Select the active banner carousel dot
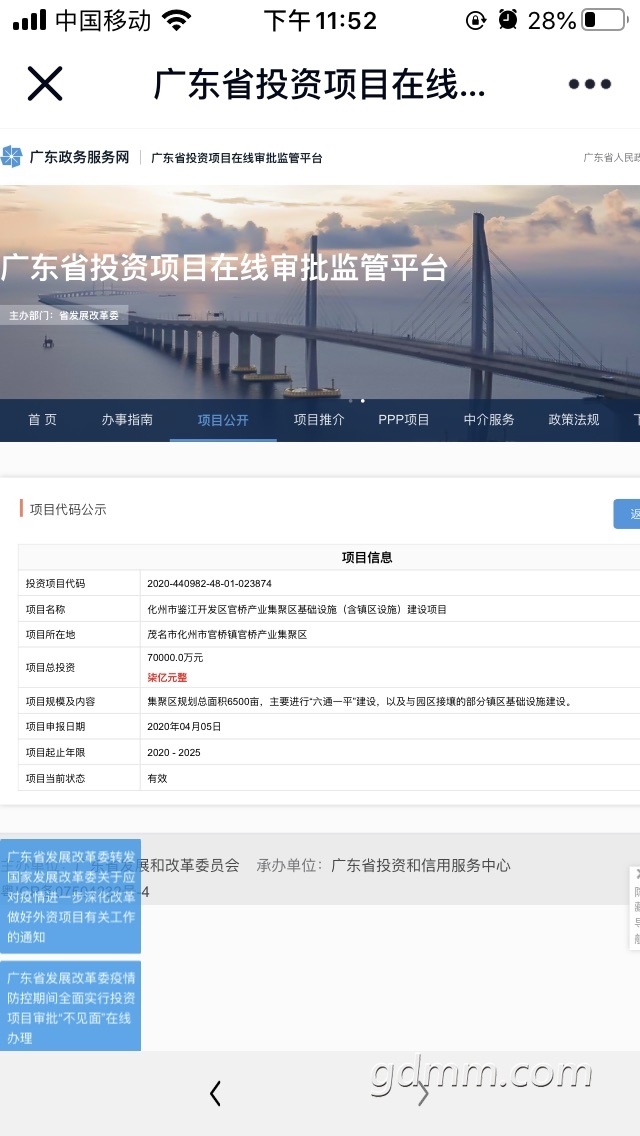640x1136 pixels. click(x=363, y=401)
